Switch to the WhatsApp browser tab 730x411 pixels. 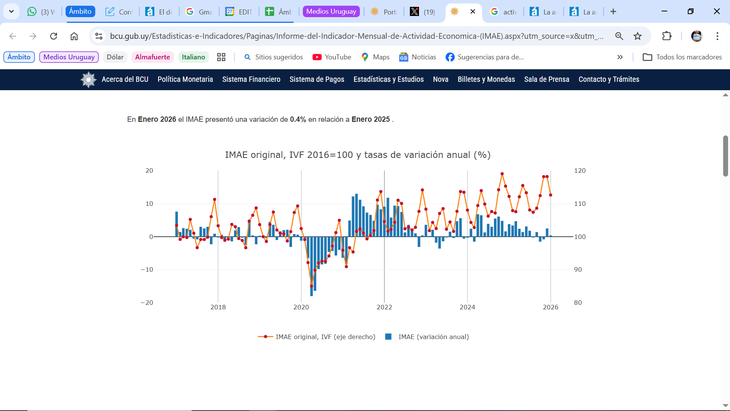tap(40, 12)
